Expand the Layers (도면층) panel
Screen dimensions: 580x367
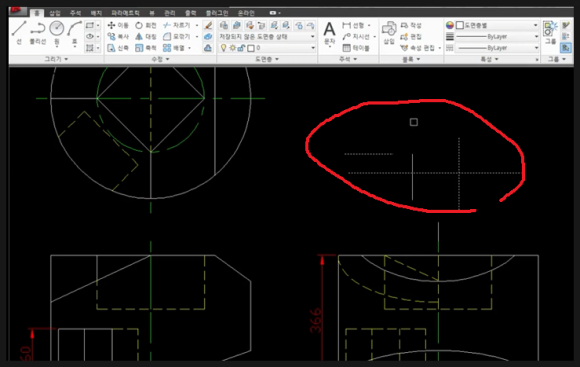[267, 59]
